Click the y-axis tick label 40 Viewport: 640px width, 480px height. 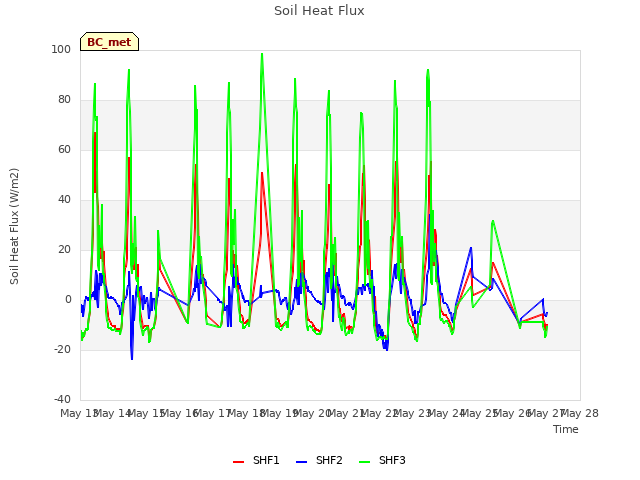[64, 200]
